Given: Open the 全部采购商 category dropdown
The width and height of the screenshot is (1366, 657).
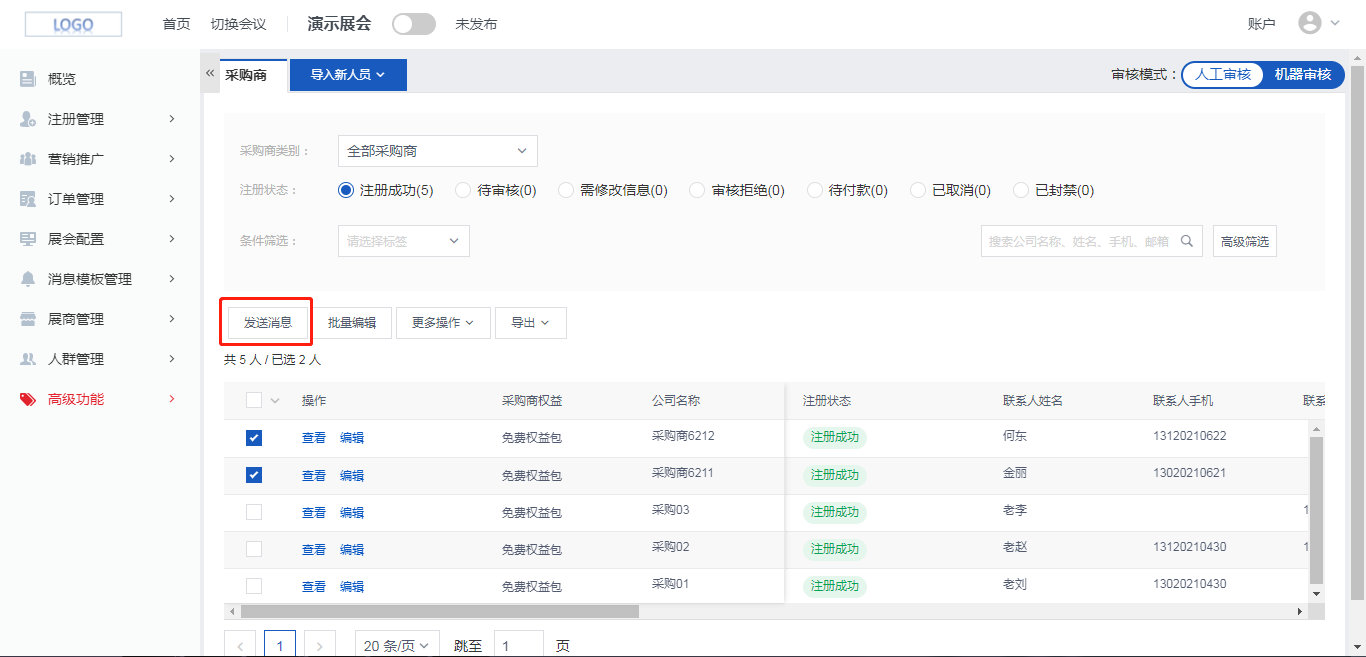Looking at the screenshot, I should 438,151.
